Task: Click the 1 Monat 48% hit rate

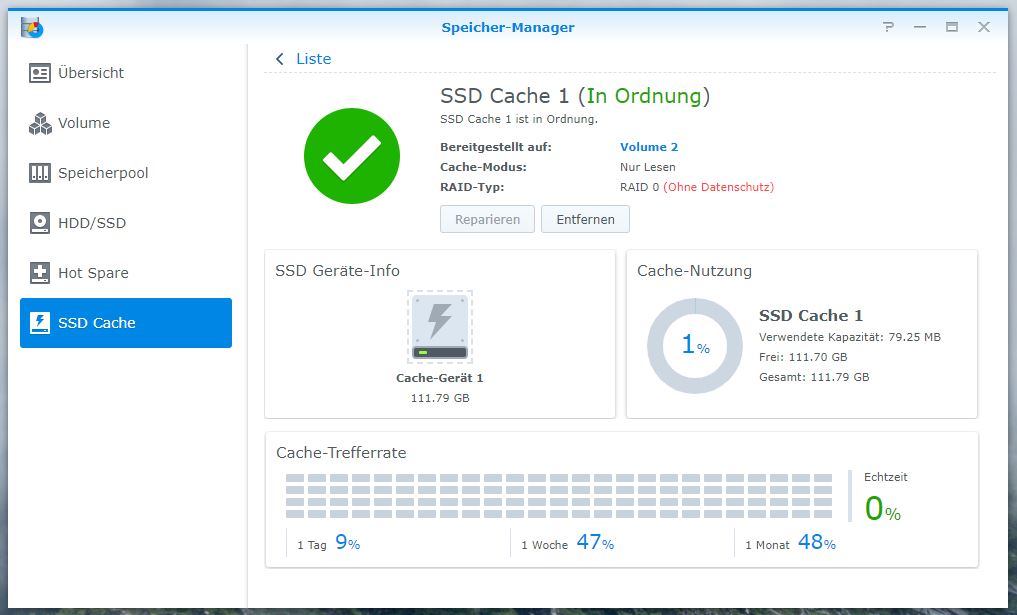Action: tap(791, 543)
